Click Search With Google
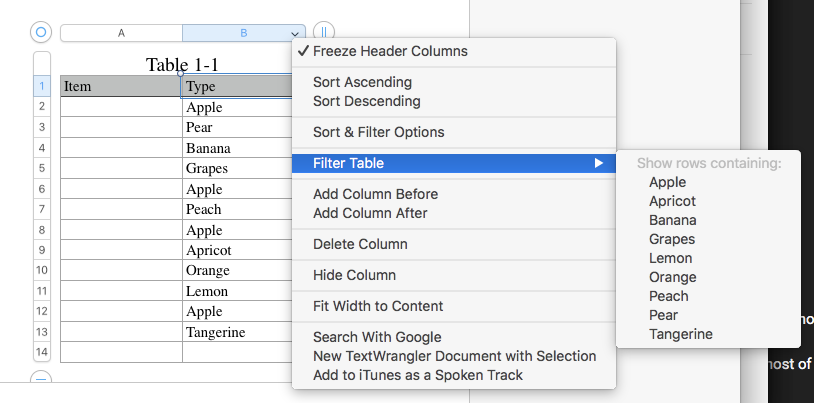Viewport: 814px width, 403px height. point(376,337)
